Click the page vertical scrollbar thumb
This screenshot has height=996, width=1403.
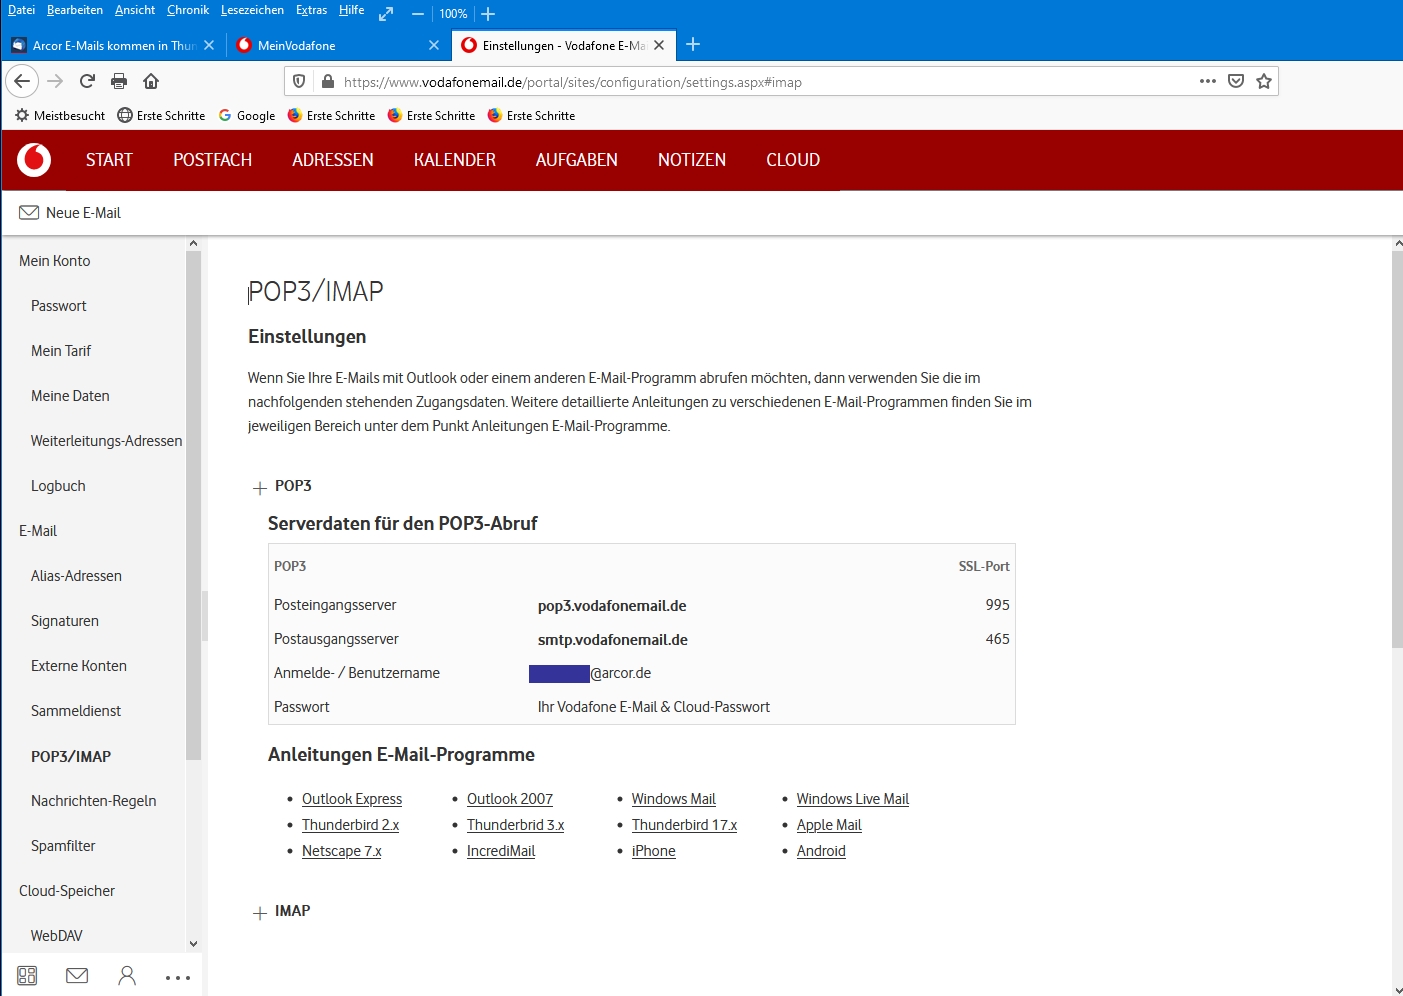pos(1397,450)
